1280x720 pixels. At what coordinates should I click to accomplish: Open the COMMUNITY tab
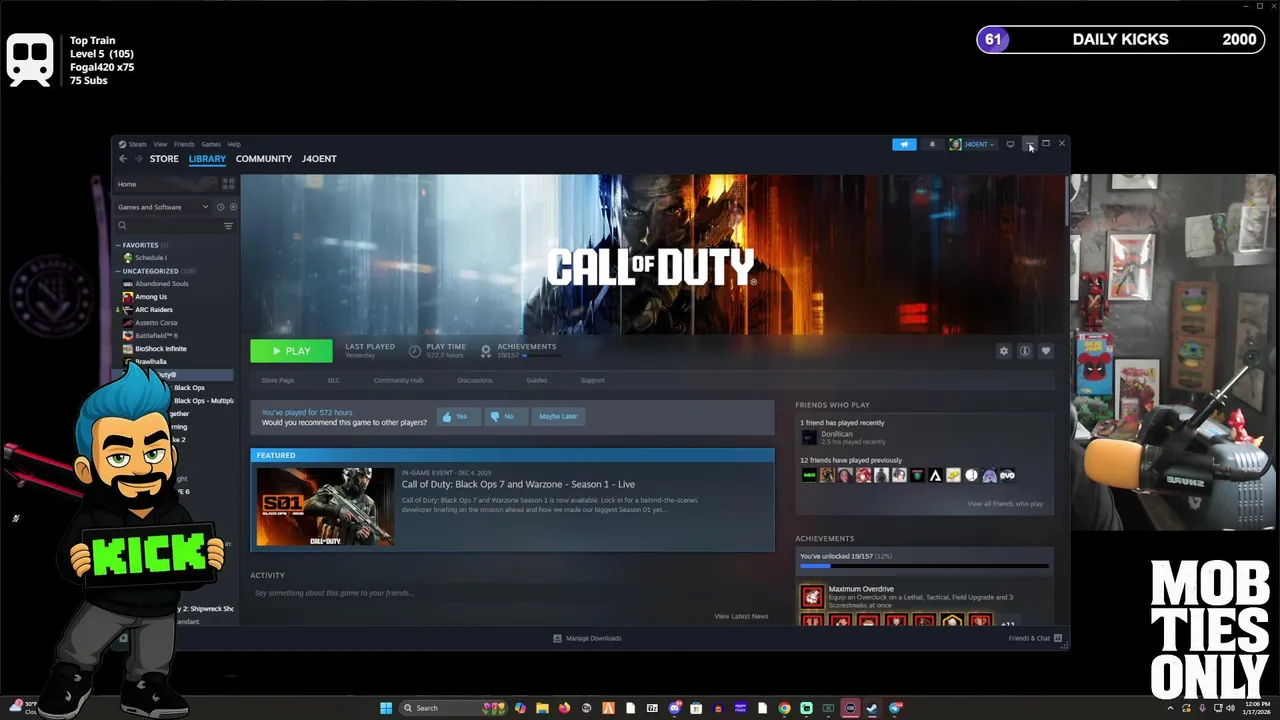point(264,159)
